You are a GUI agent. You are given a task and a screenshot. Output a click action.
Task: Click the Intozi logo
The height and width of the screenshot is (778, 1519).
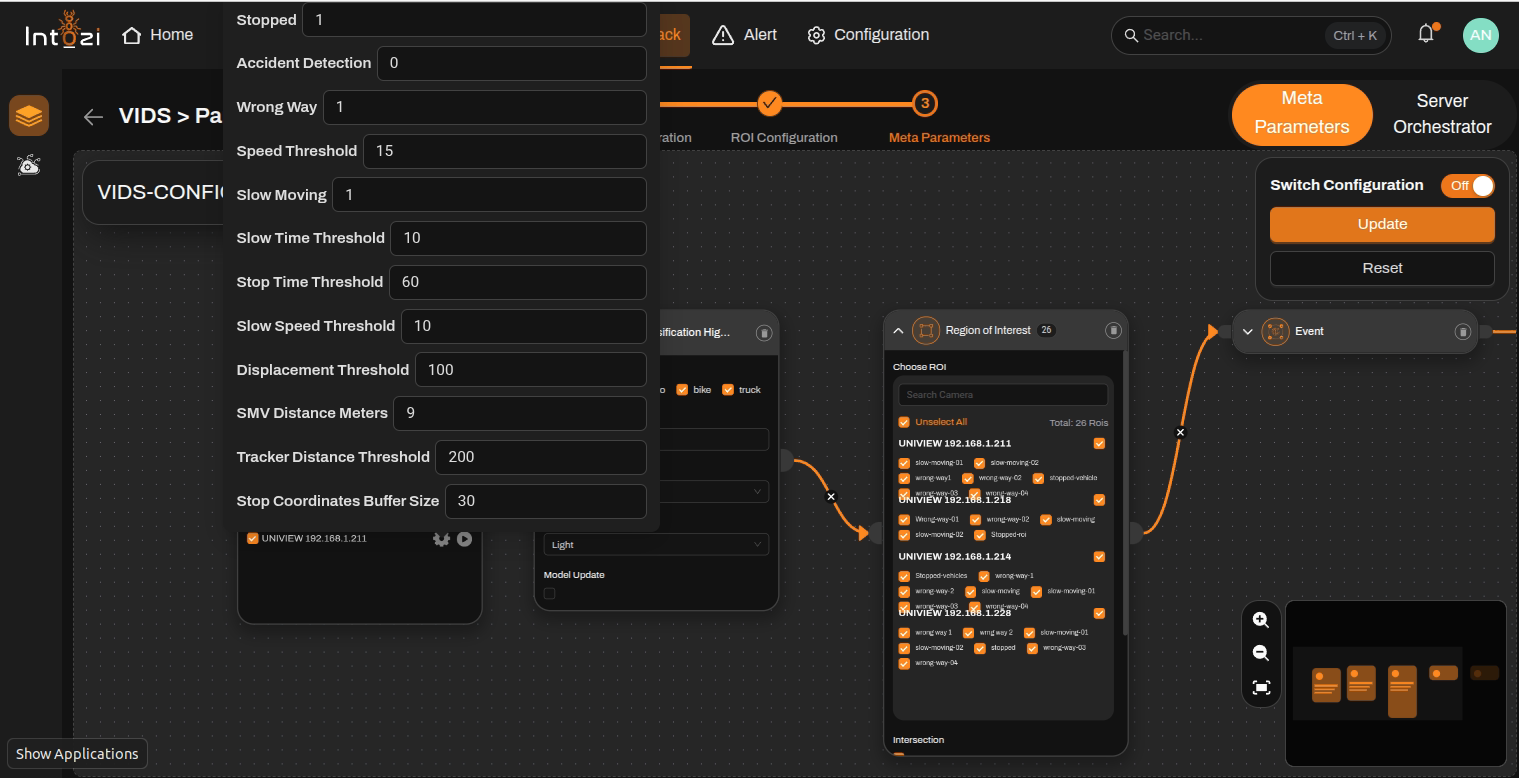tap(62, 32)
